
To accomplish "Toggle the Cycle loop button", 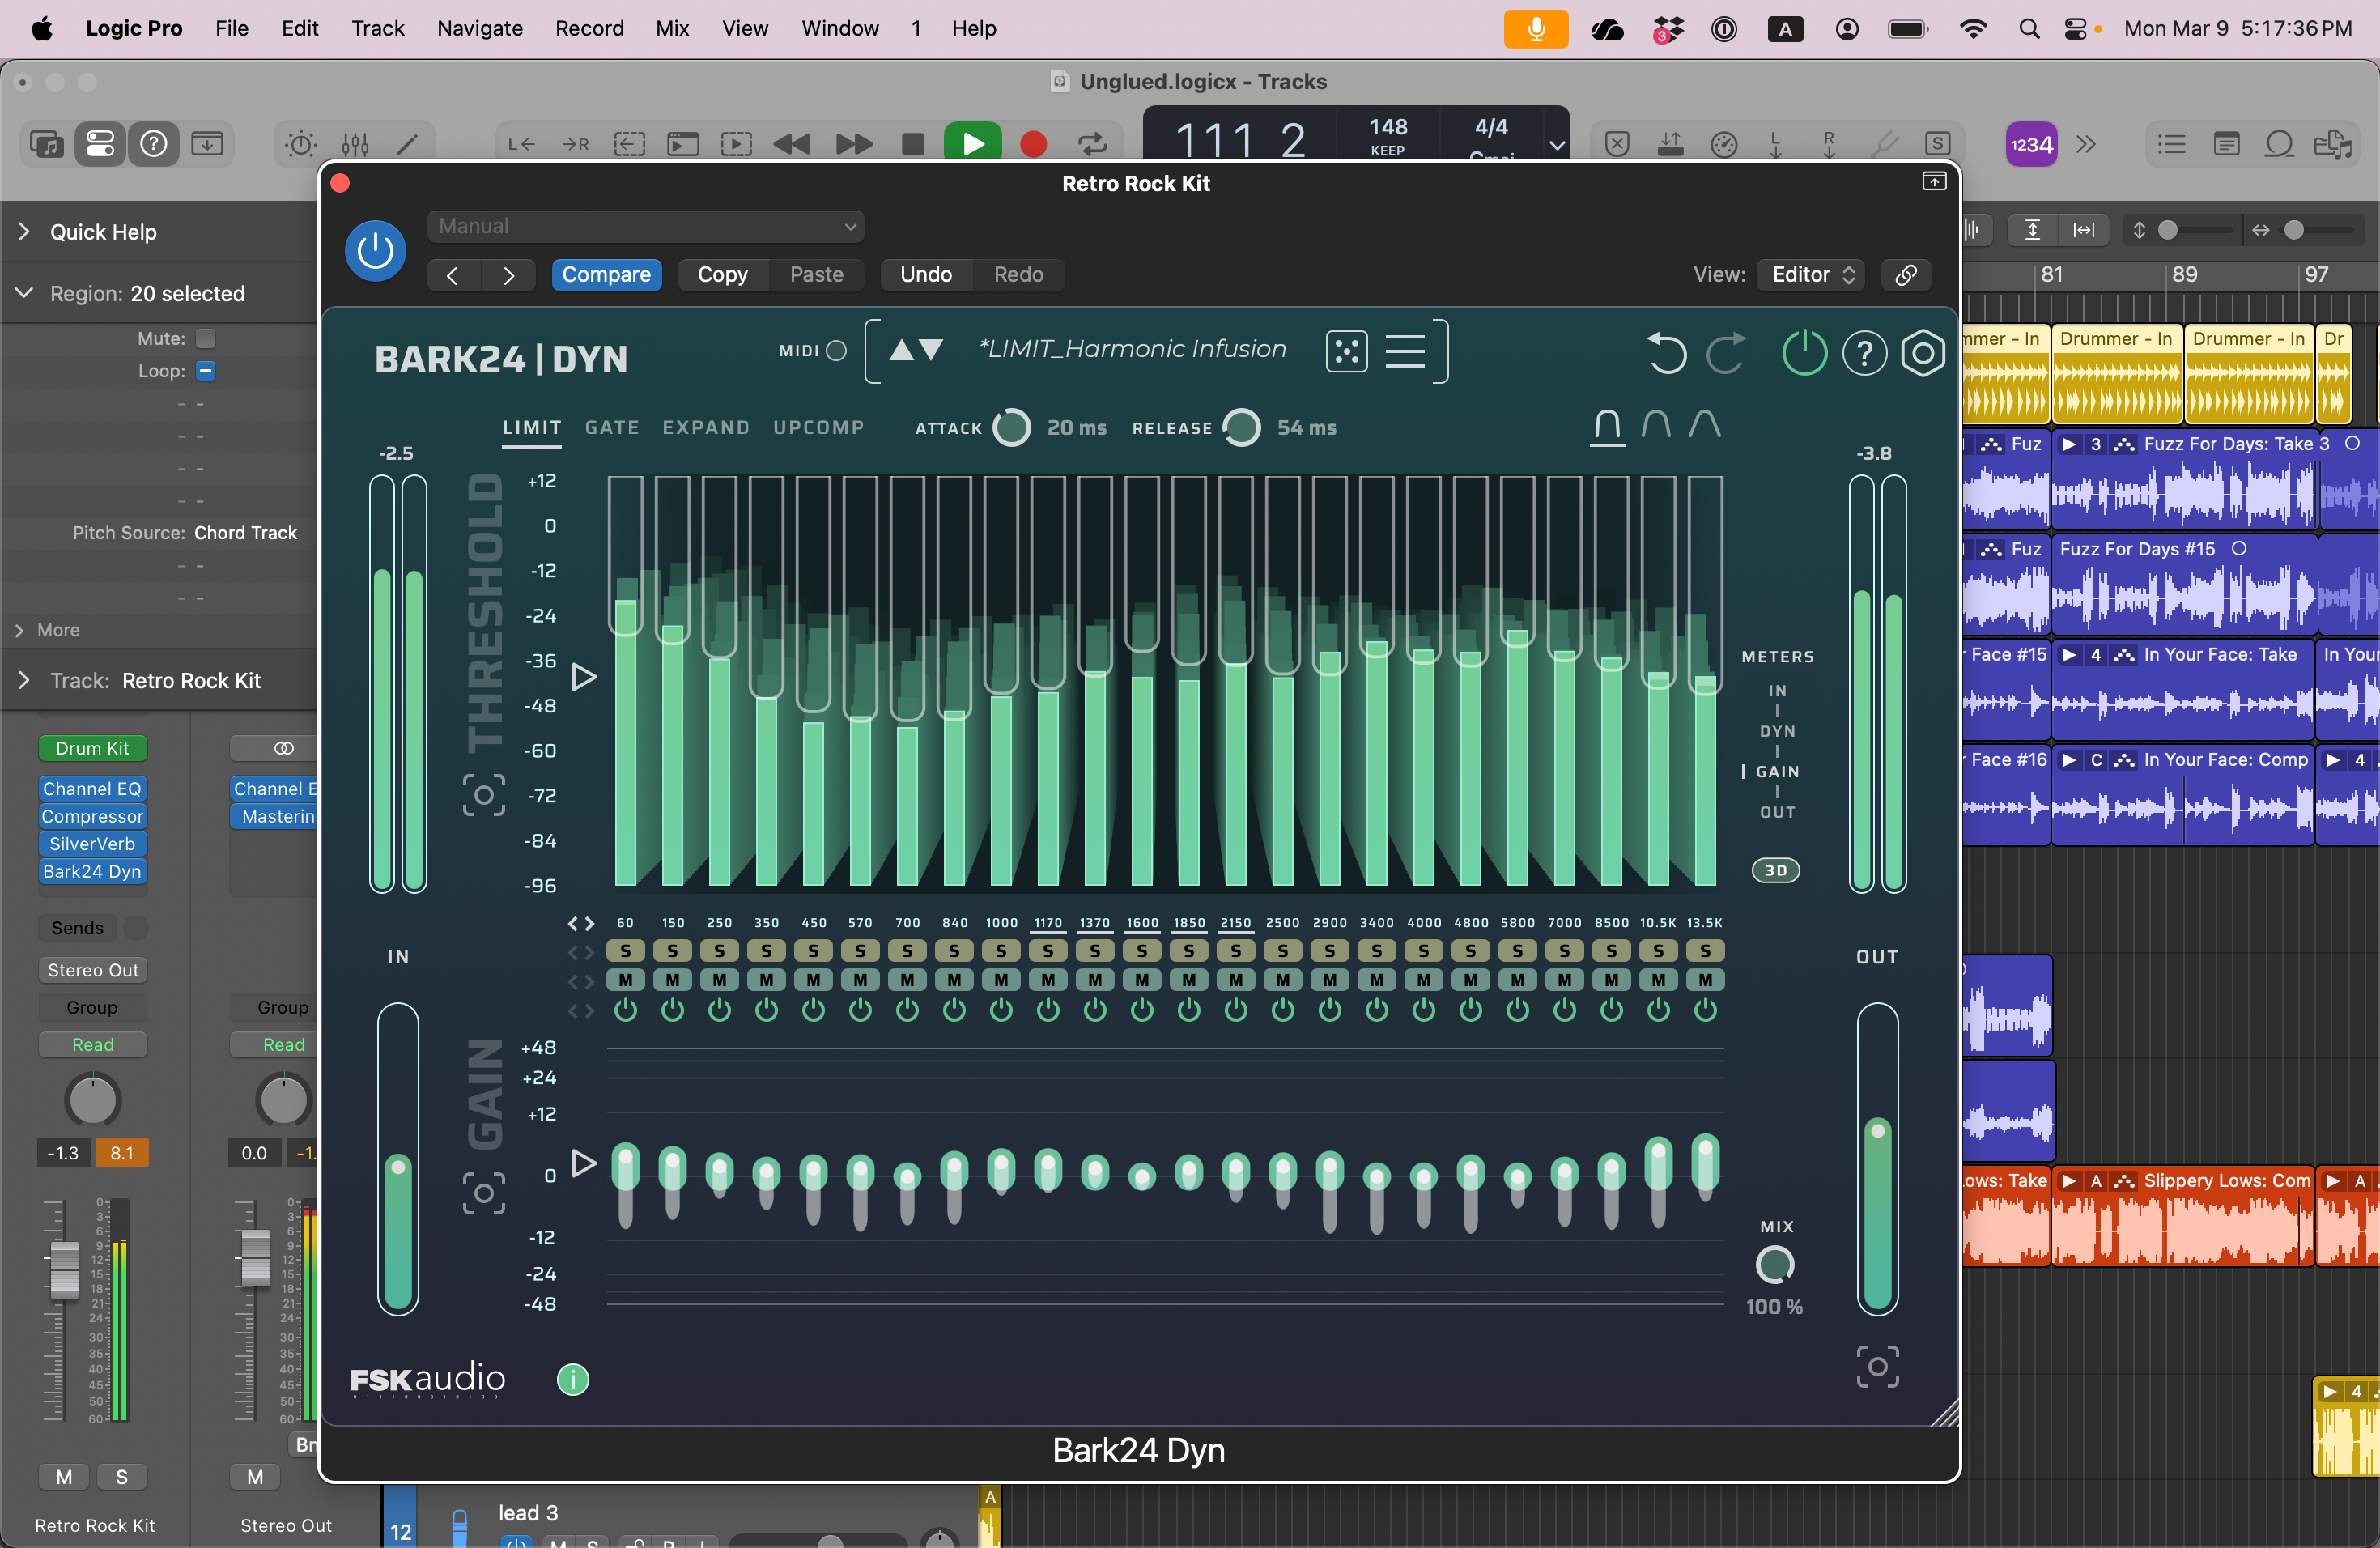I will tap(1092, 144).
